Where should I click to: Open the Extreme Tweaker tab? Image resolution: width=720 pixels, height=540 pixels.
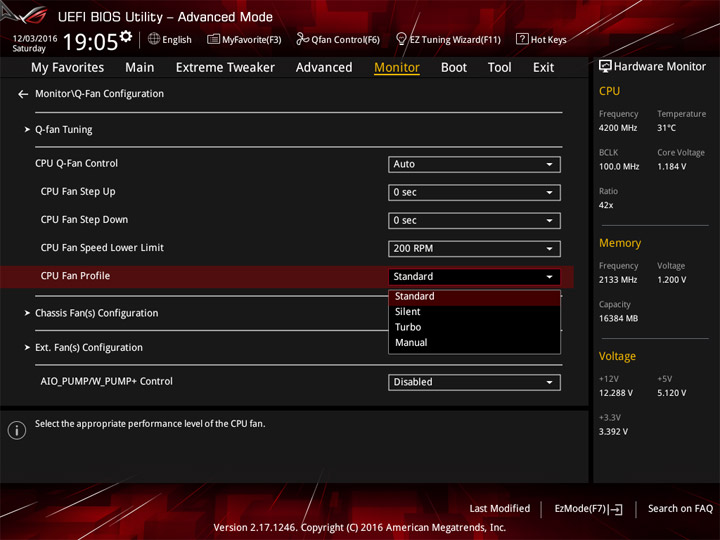225,68
